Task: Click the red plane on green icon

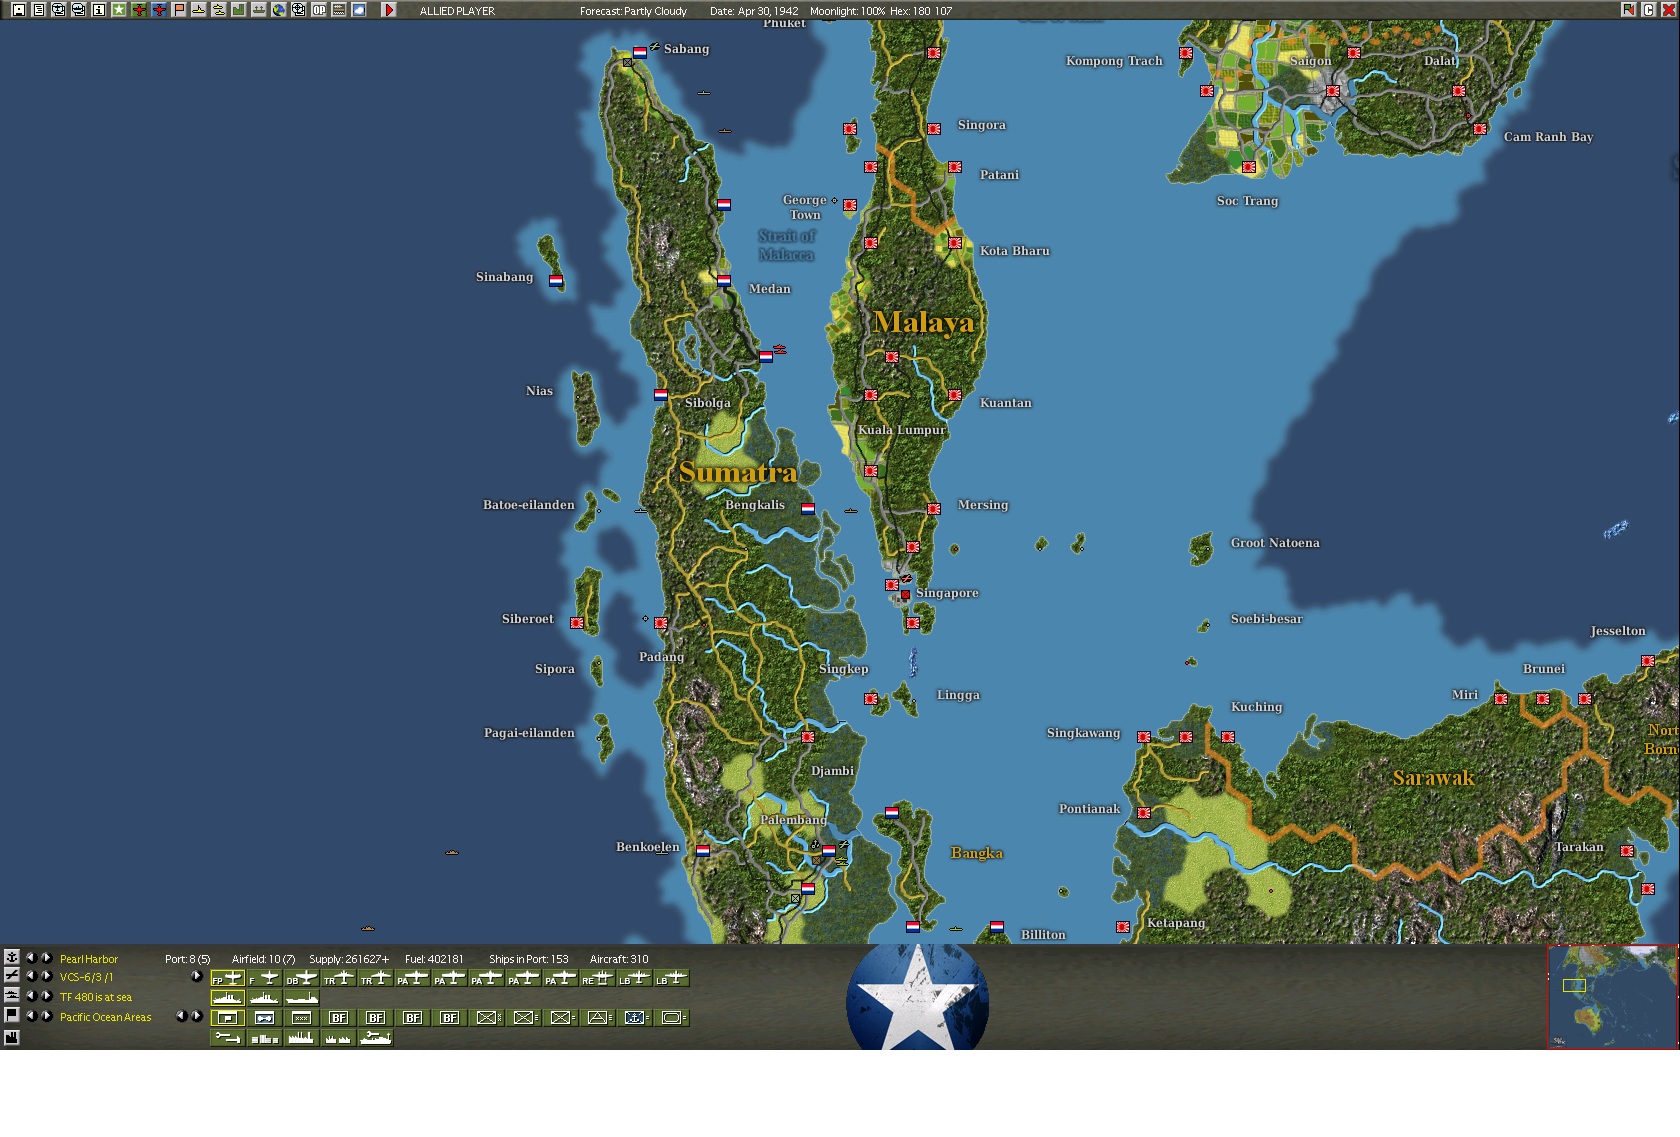Action: (138, 10)
